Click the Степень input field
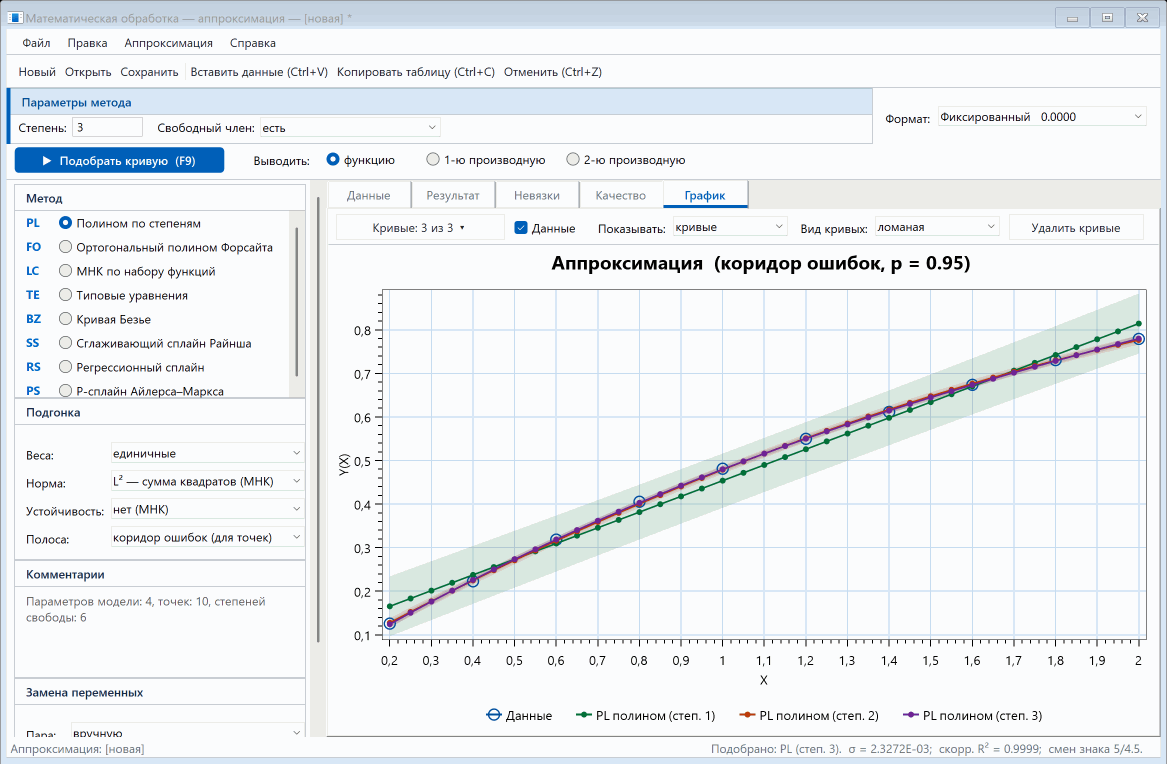Viewport: 1167px width, 764px height. 107,127
